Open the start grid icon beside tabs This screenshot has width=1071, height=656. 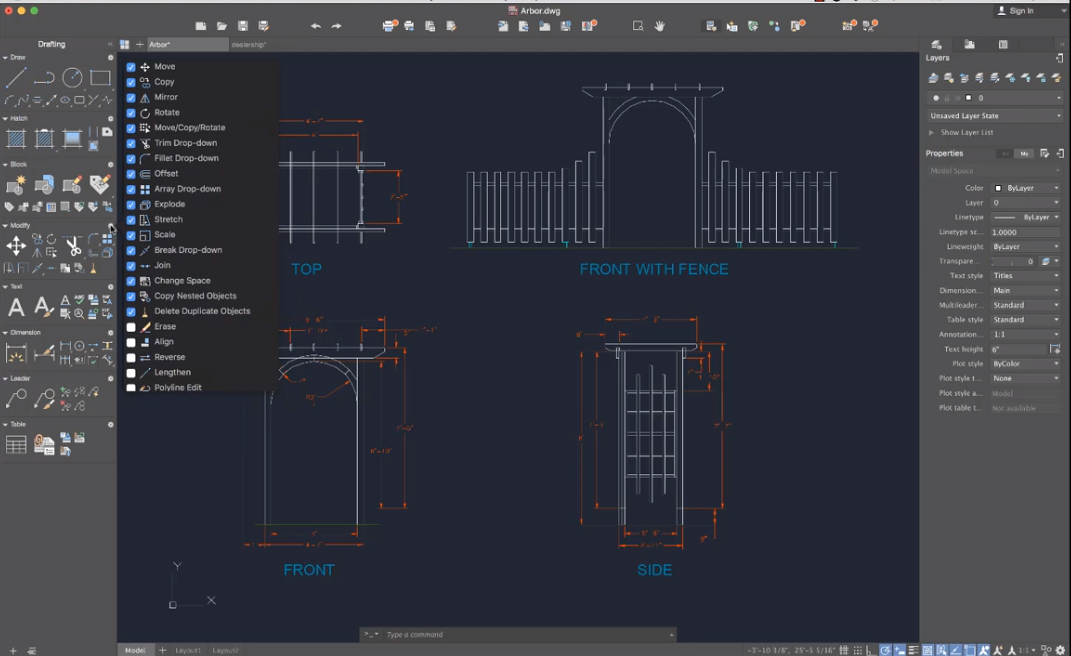(124, 44)
